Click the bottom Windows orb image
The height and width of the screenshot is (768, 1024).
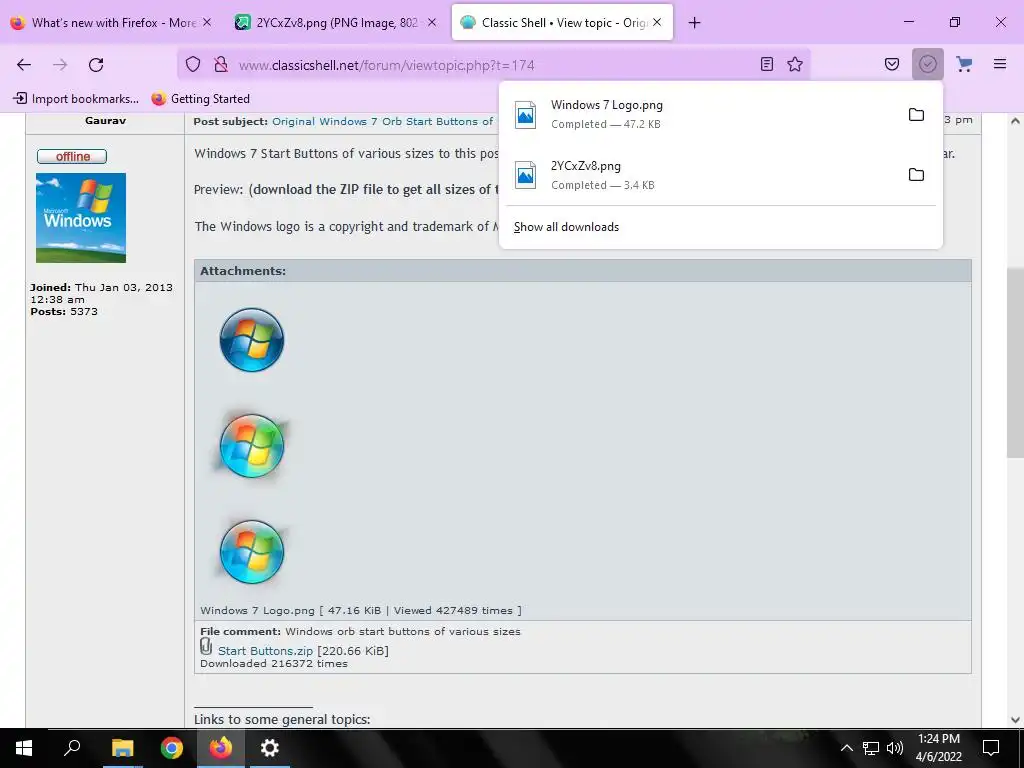[251, 552]
